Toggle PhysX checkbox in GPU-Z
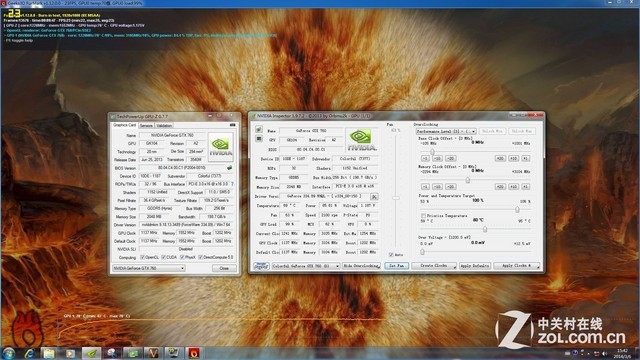The image size is (640, 360). pyautogui.click(x=182, y=258)
